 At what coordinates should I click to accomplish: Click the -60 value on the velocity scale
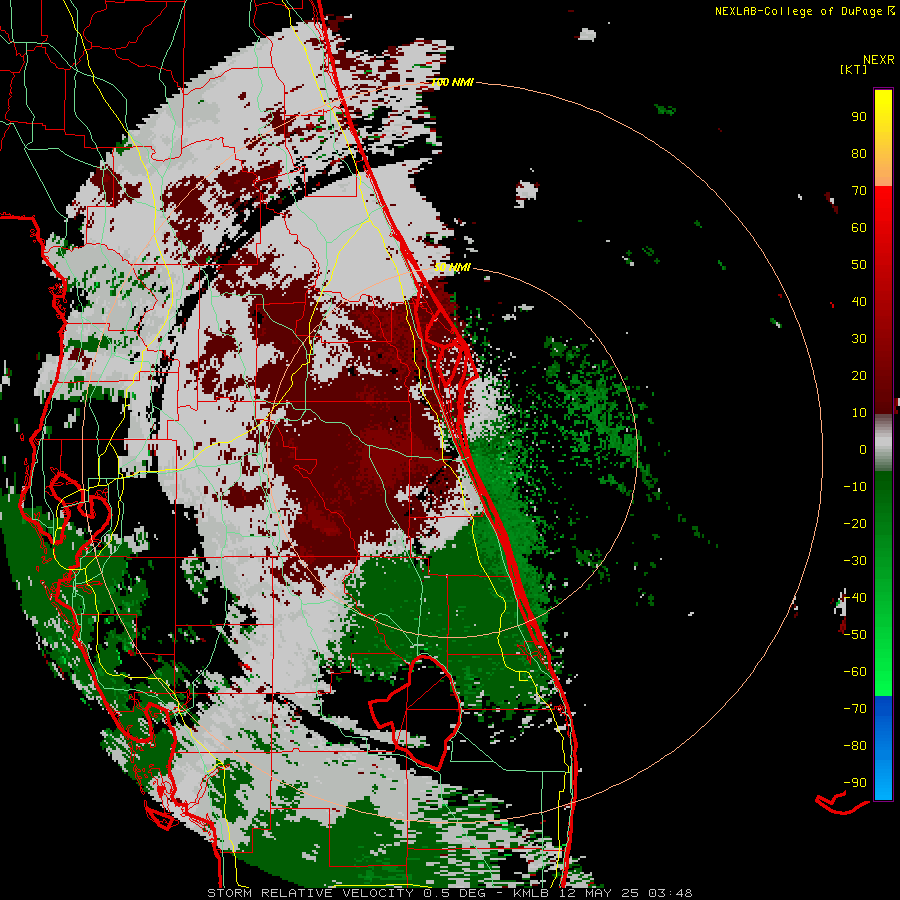pyautogui.click(x=855, y=672)
